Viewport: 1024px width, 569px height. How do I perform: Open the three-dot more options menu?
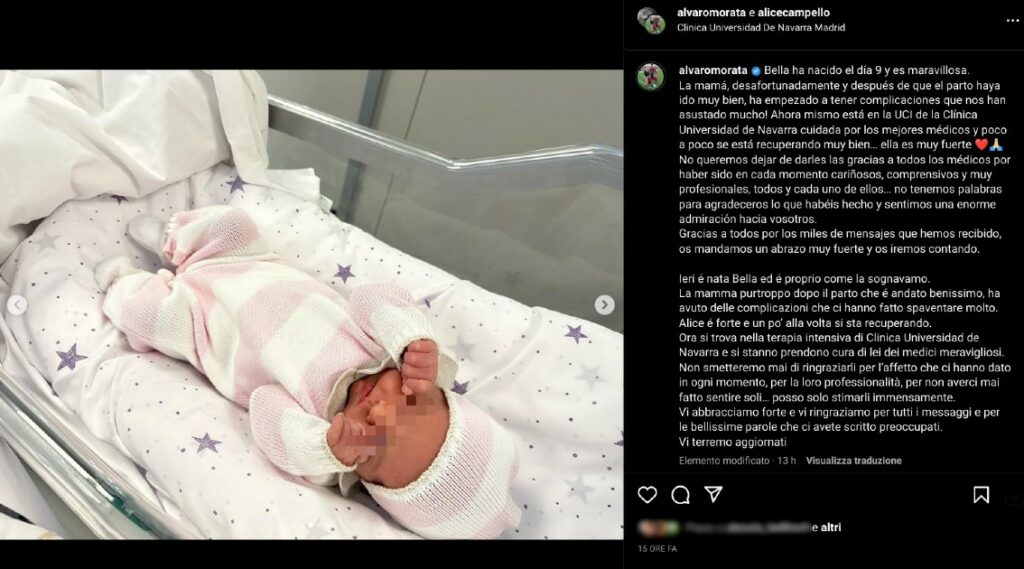point(1012,21)
